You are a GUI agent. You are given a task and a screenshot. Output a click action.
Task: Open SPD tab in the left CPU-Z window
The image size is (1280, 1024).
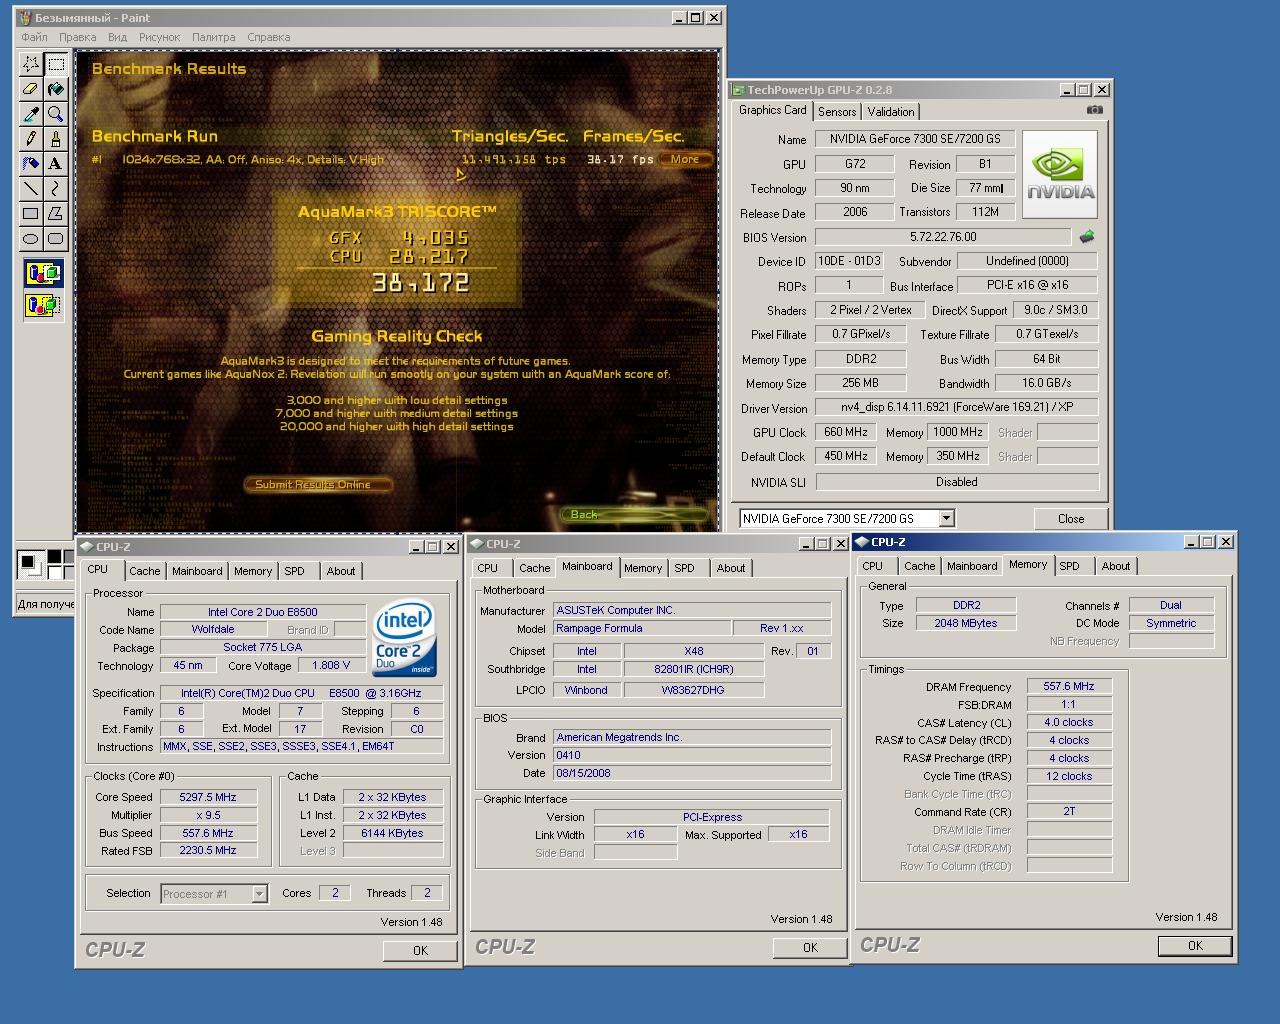pos(294,571)
